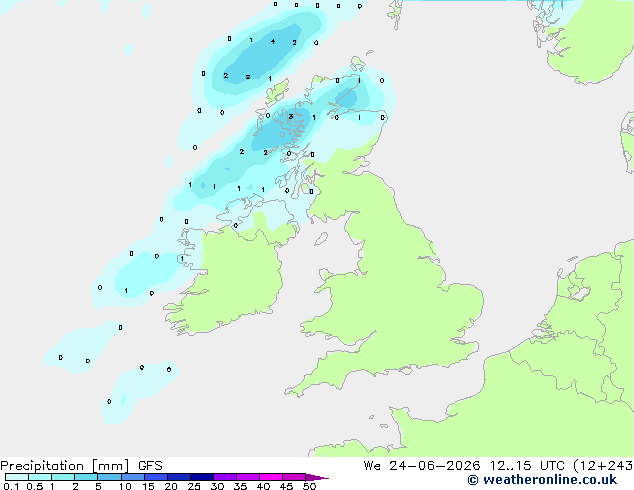The width and height of the screenshot is (634, 490).
Task: Click the '45' legend scale label
Action: point(286,486)
